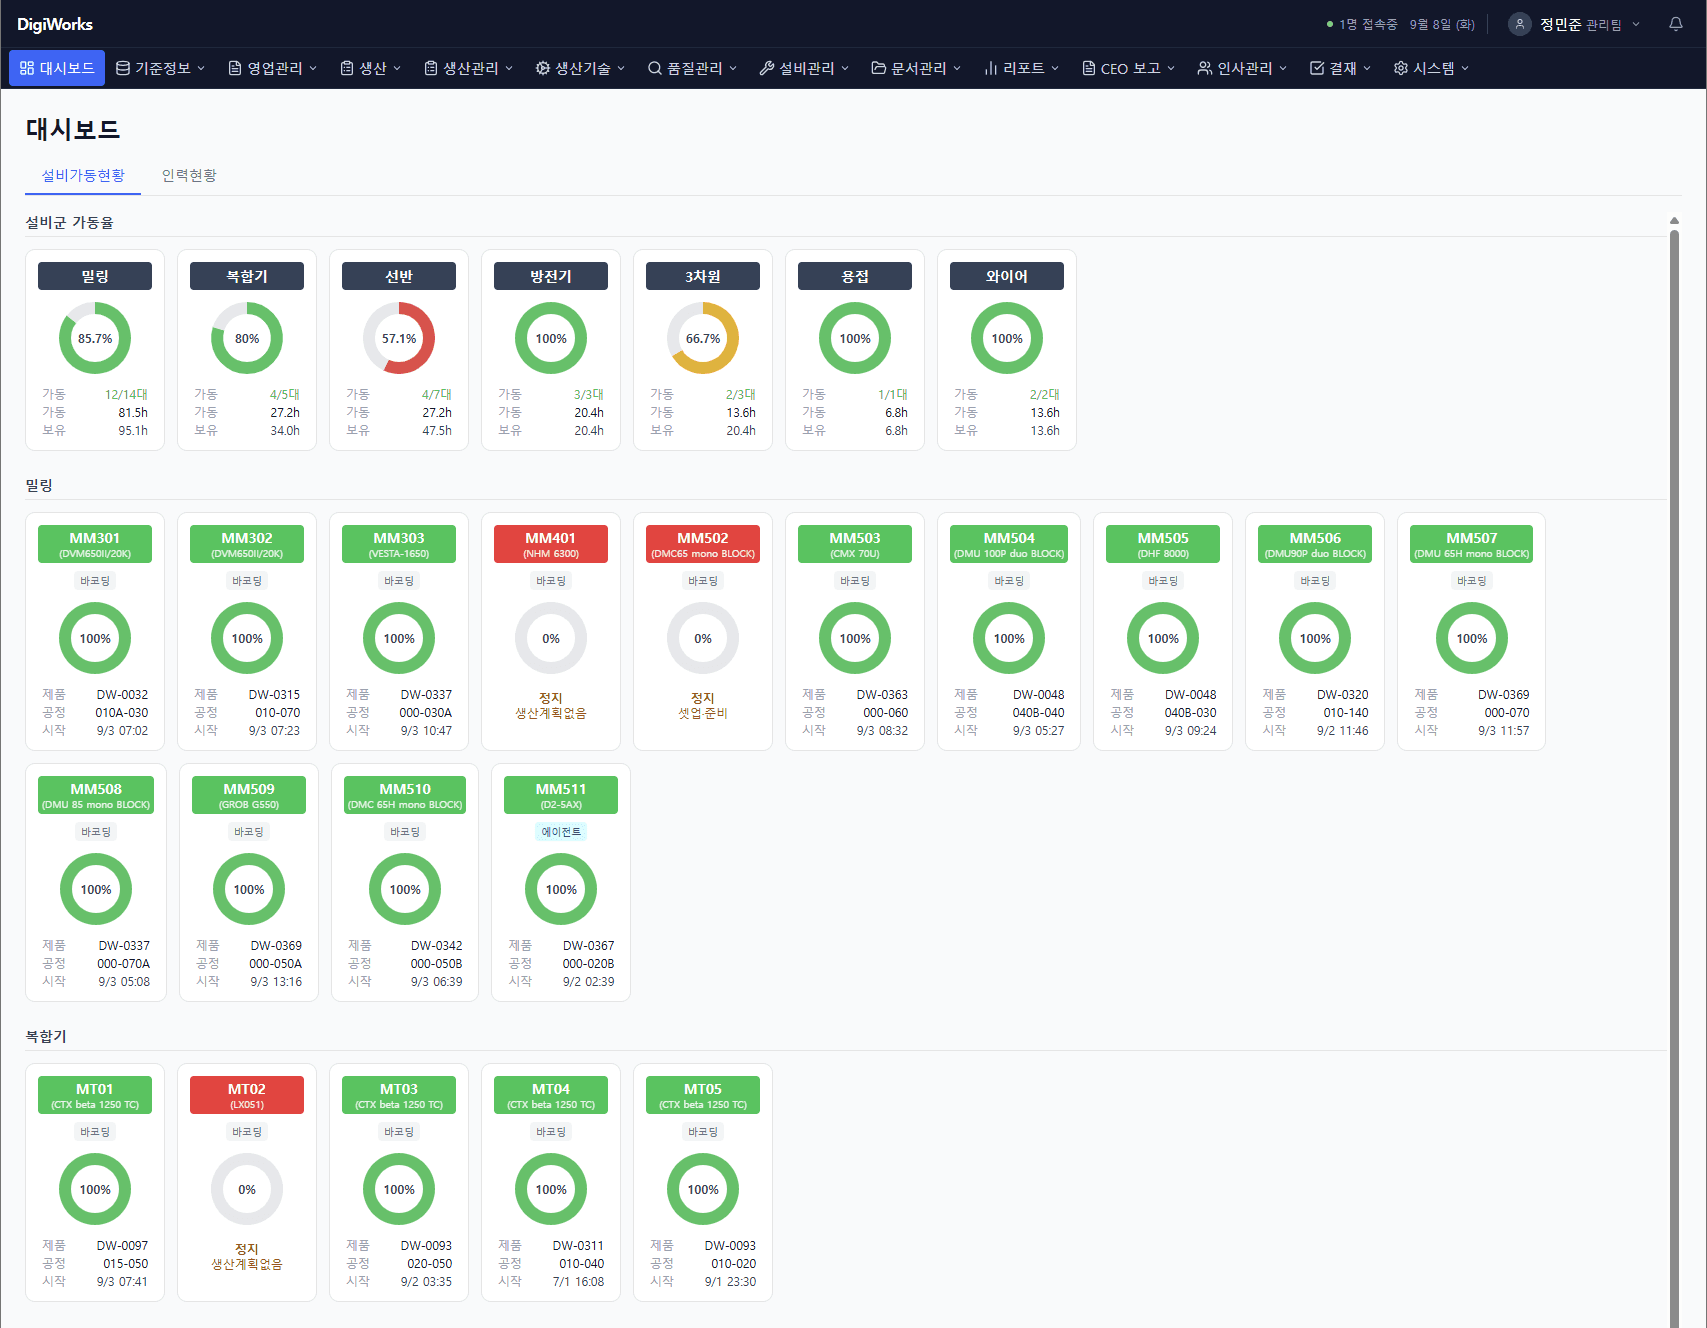Click the 리포트 bar chart icon
Screen dimensions: 1707x1328
[991, 68]
